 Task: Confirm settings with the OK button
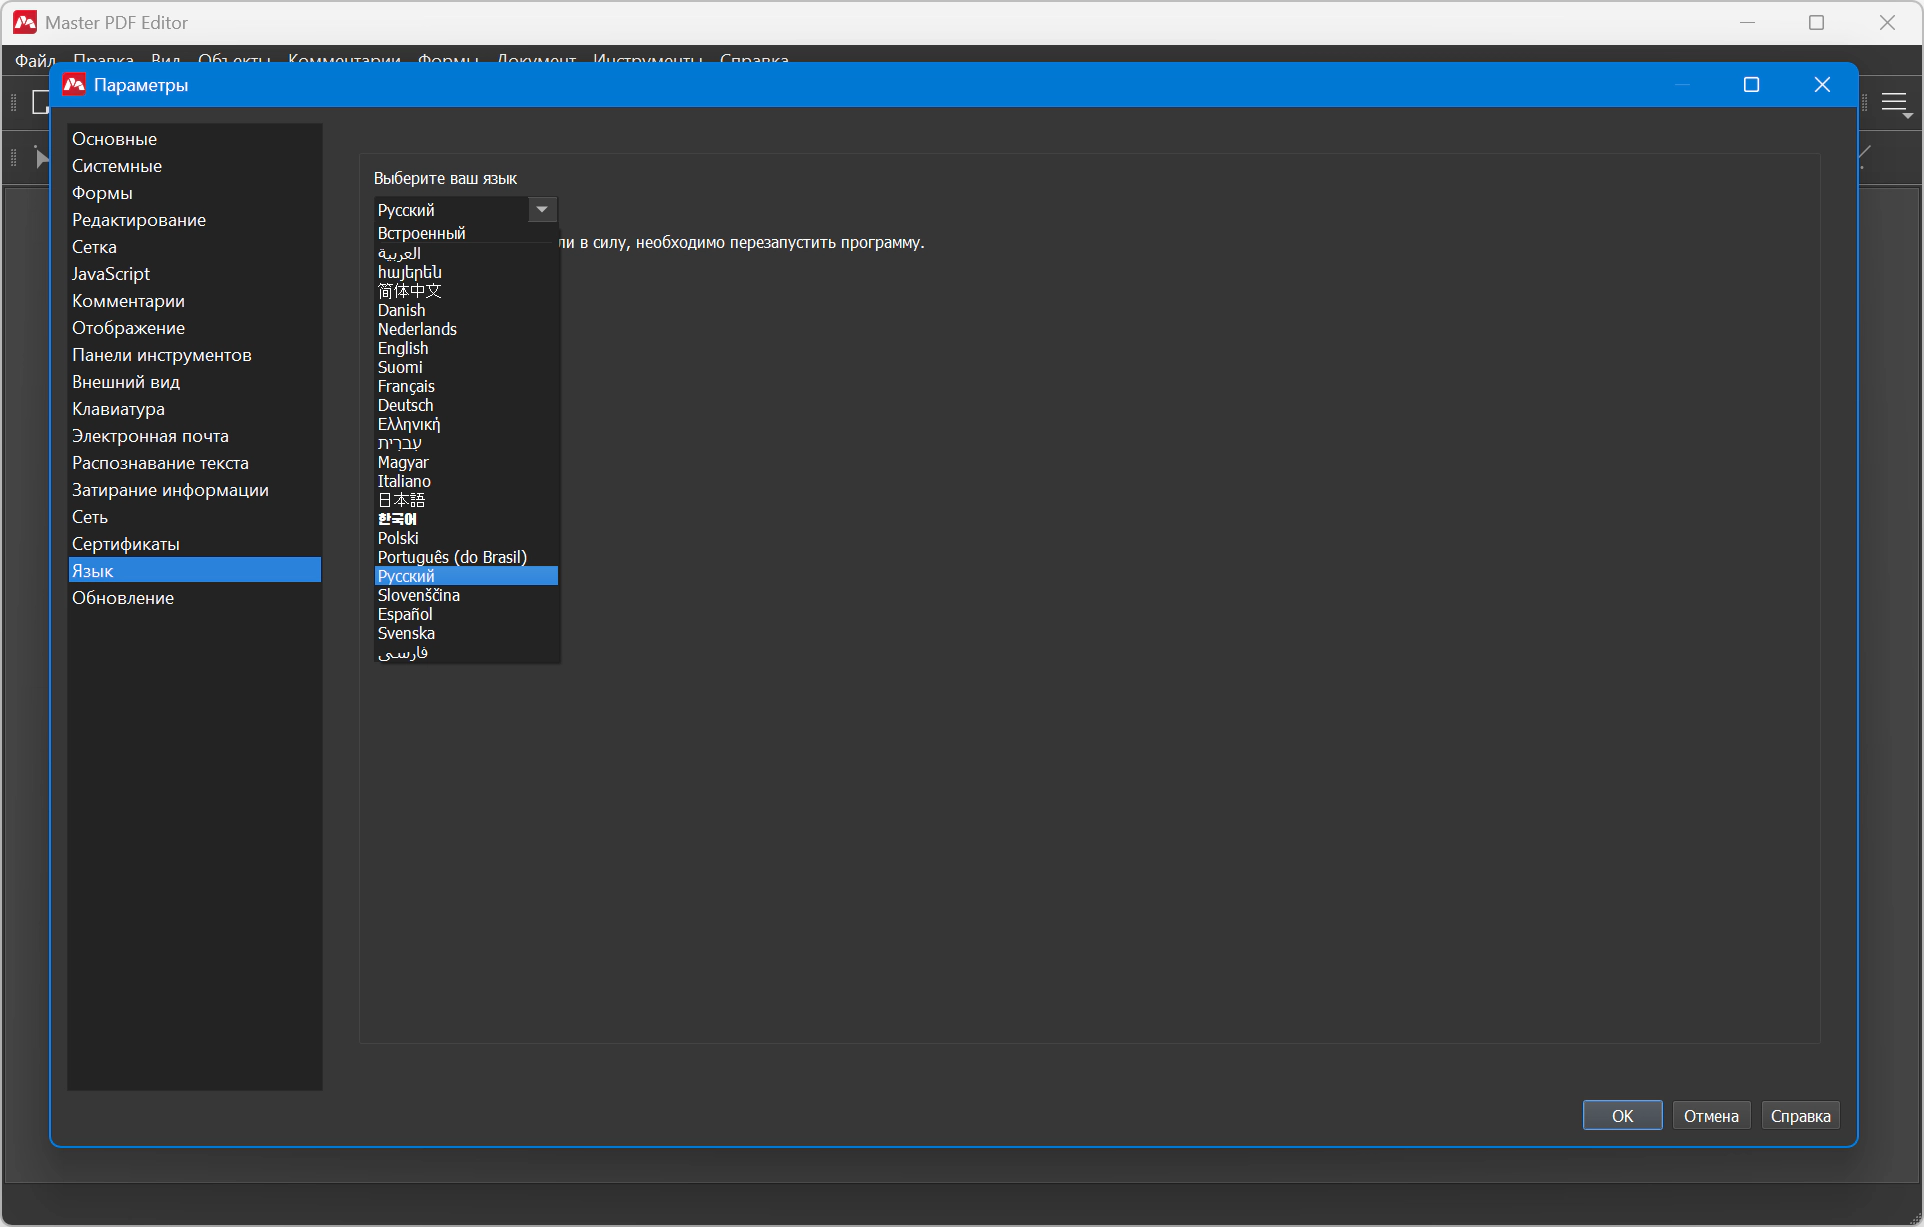(x=1622, y=1116)
